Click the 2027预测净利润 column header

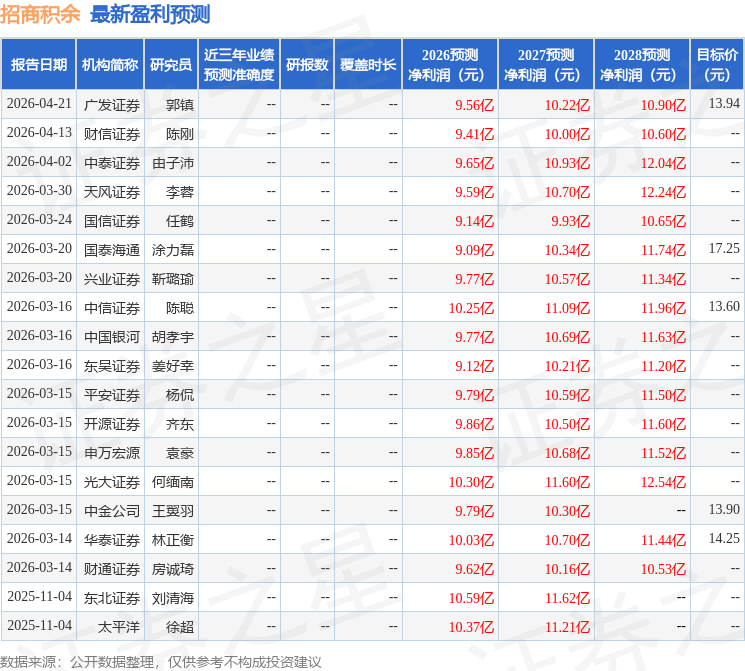tap(546, 65)
